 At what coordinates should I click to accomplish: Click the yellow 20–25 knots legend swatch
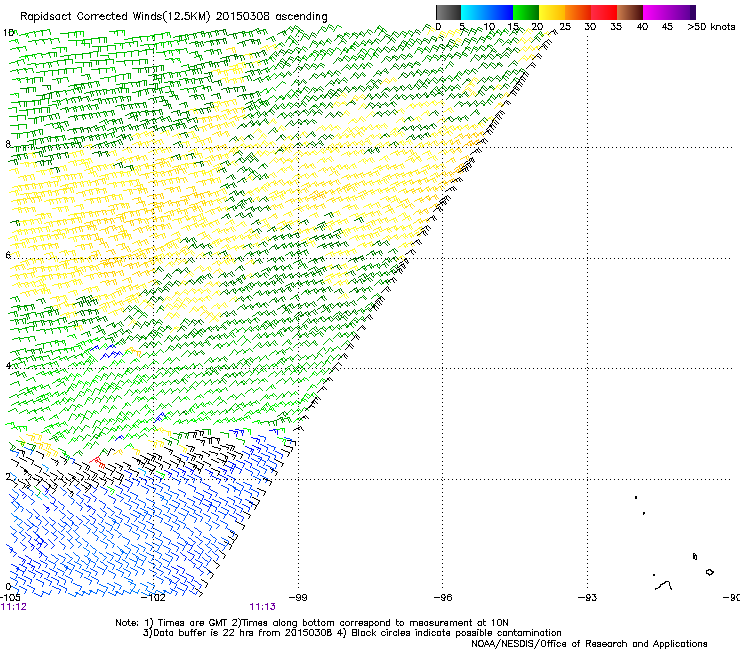pos(552,12)
